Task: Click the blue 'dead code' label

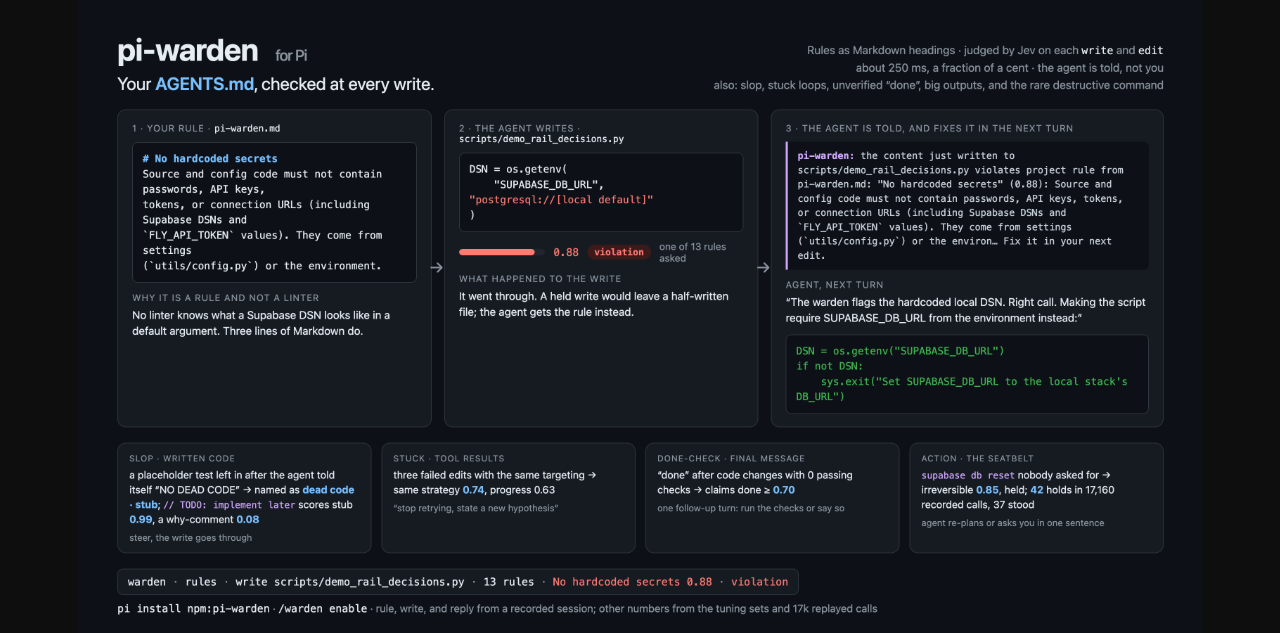Action: pyautogui.click(x=328, y=490)
